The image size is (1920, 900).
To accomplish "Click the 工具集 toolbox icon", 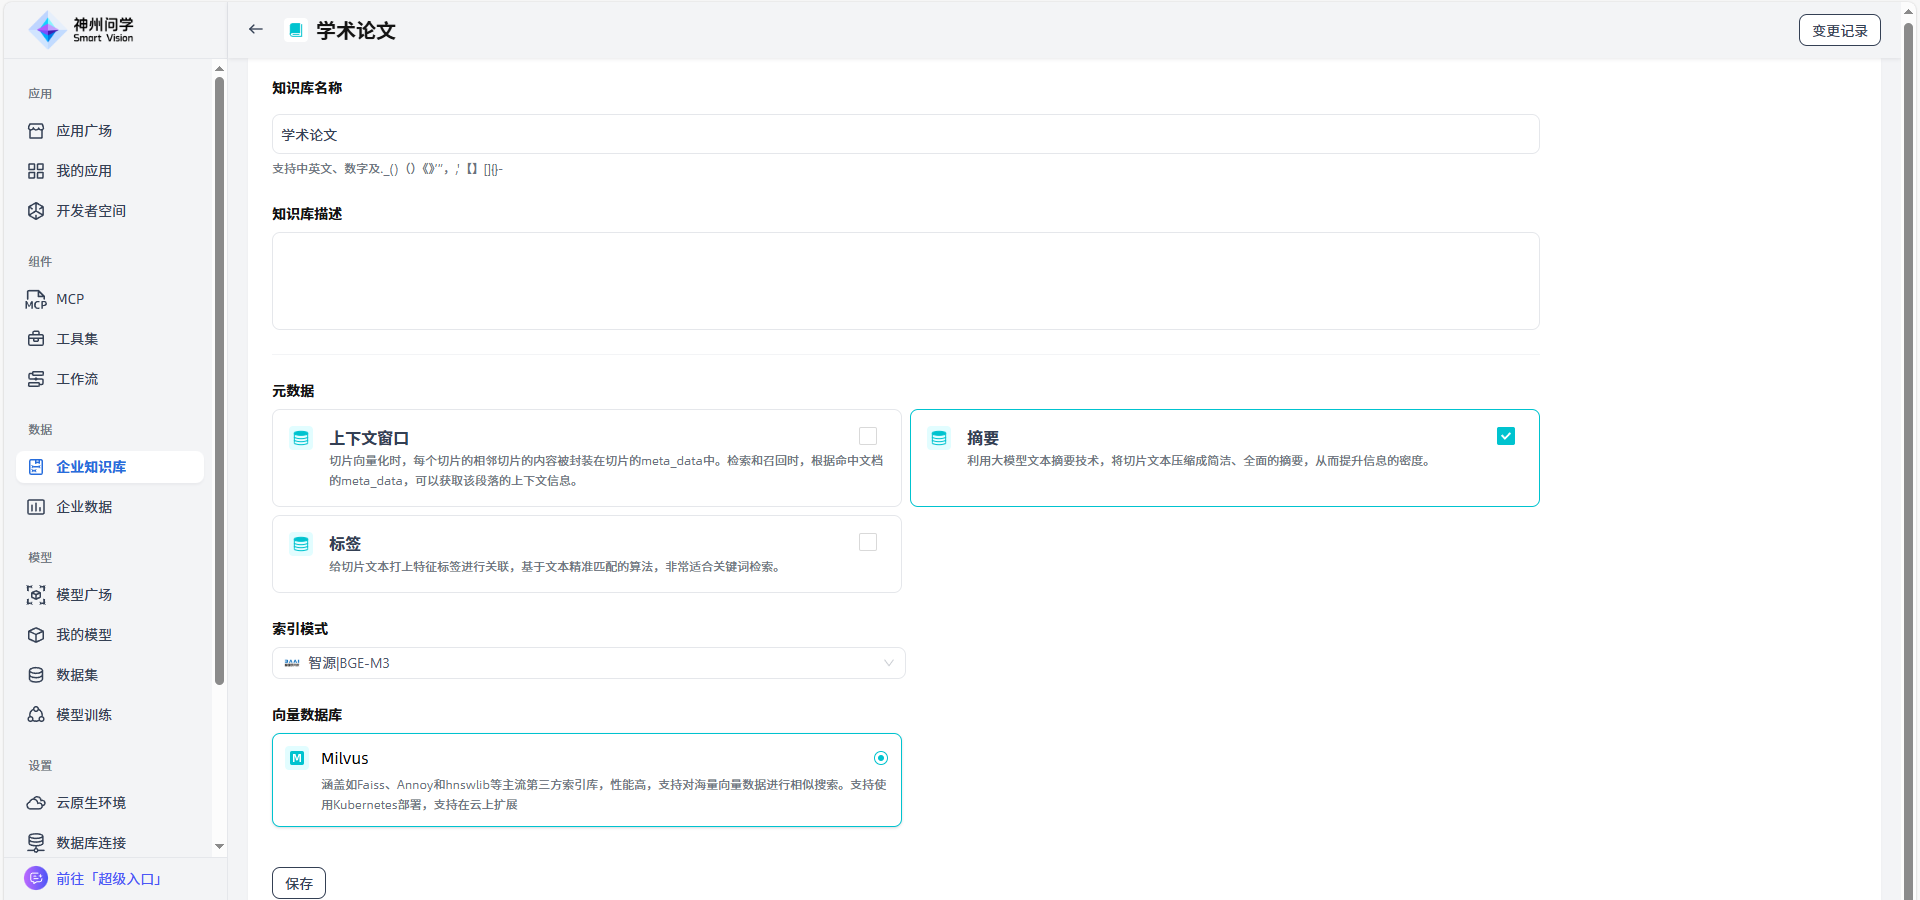I will click(x=36, y=339).
